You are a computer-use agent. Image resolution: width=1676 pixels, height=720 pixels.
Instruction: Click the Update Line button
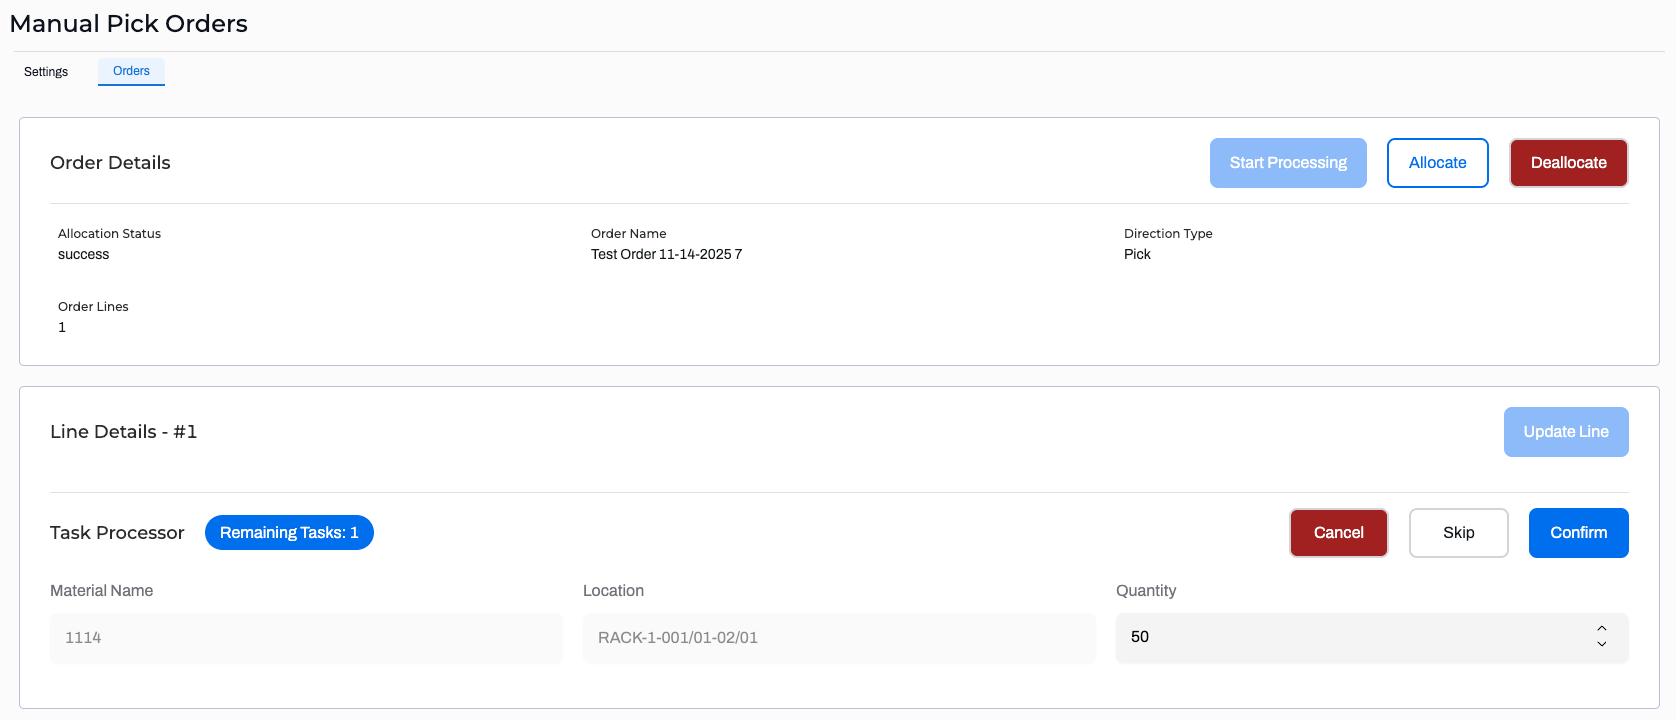point(1566,432)
